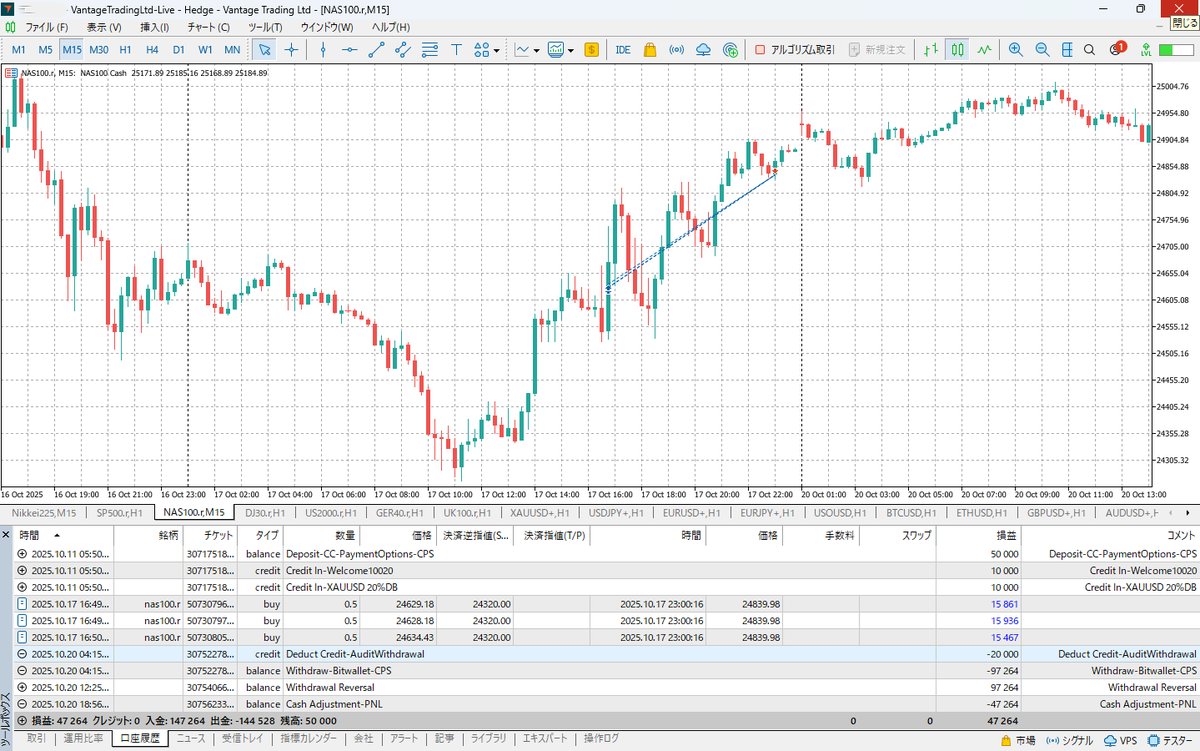Activate the crosshair tool
This screenshot has height=751, width=1200.
(x=292, y=49)
